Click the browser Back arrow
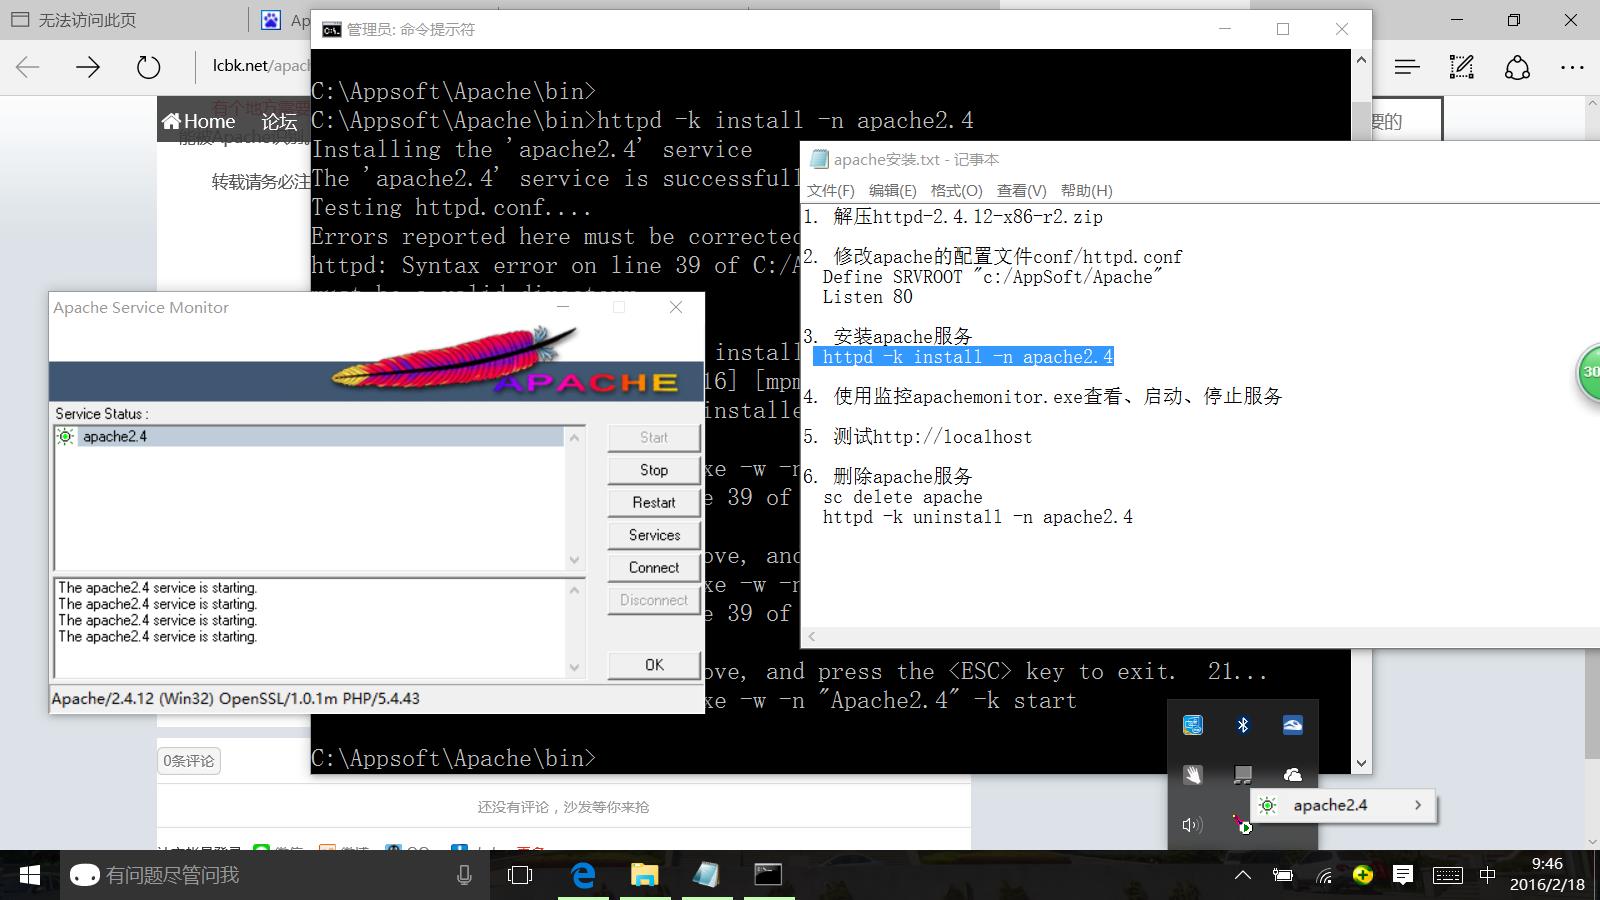Screen dimensions: 1600x900 tap(28, 67)
